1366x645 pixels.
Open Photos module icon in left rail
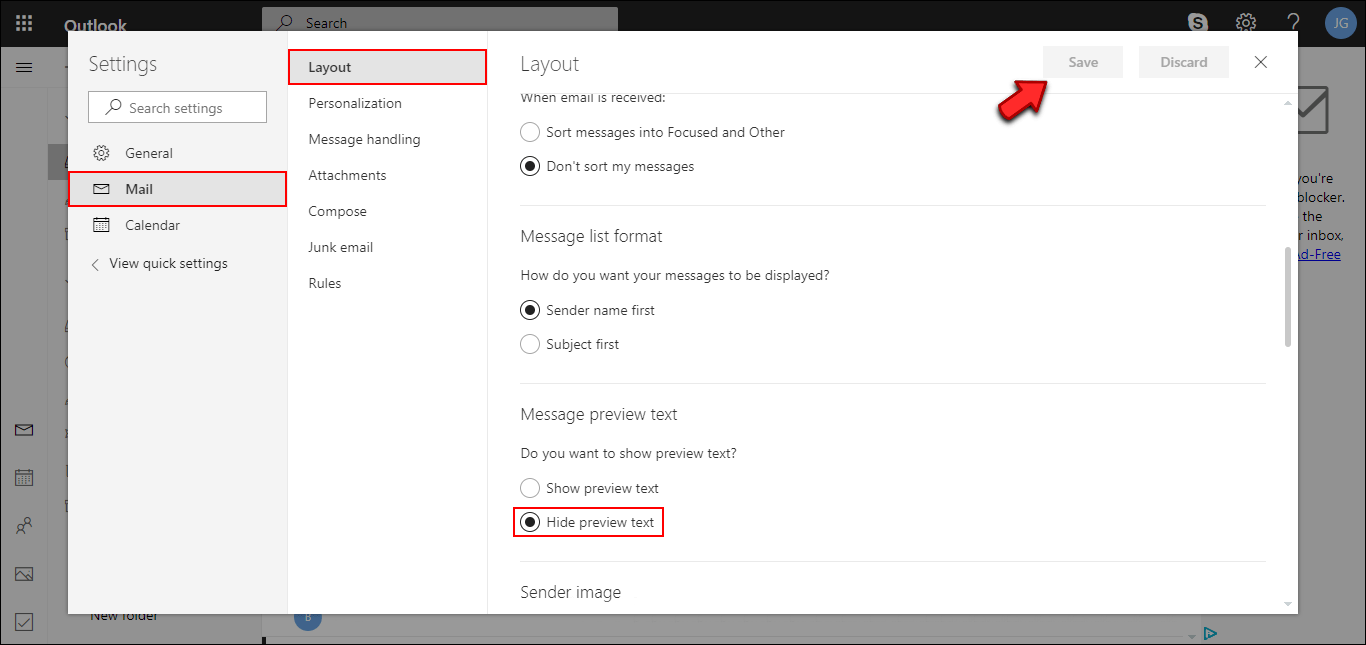coord(24,574)
